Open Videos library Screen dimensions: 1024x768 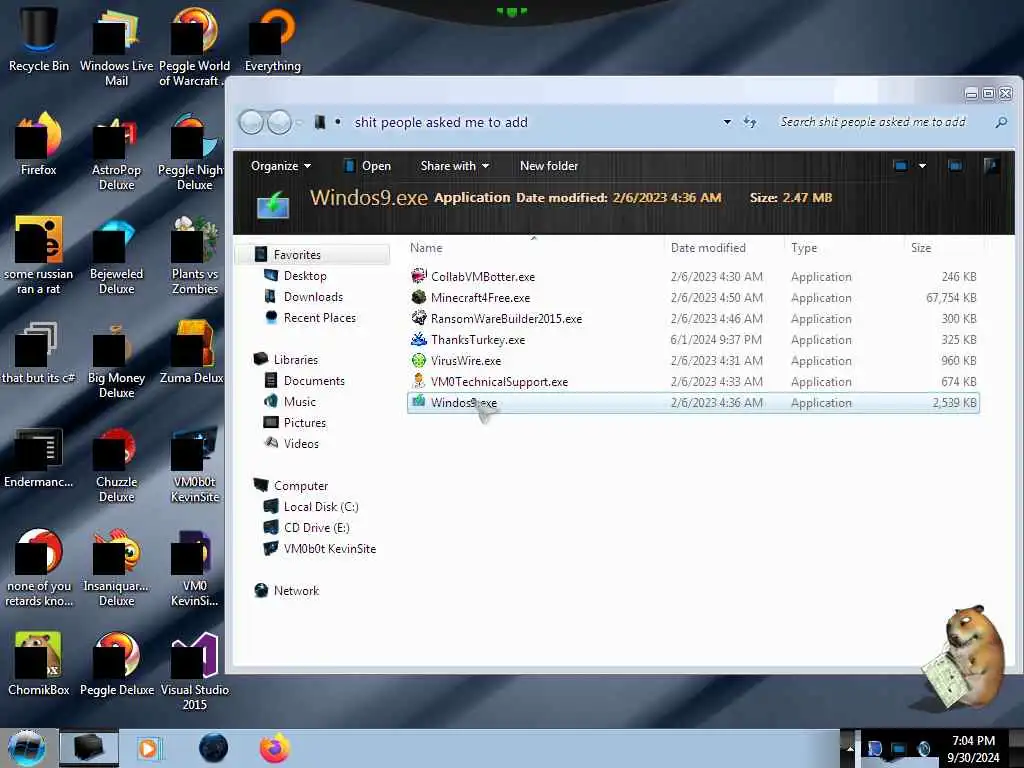(x=300, y=443)
